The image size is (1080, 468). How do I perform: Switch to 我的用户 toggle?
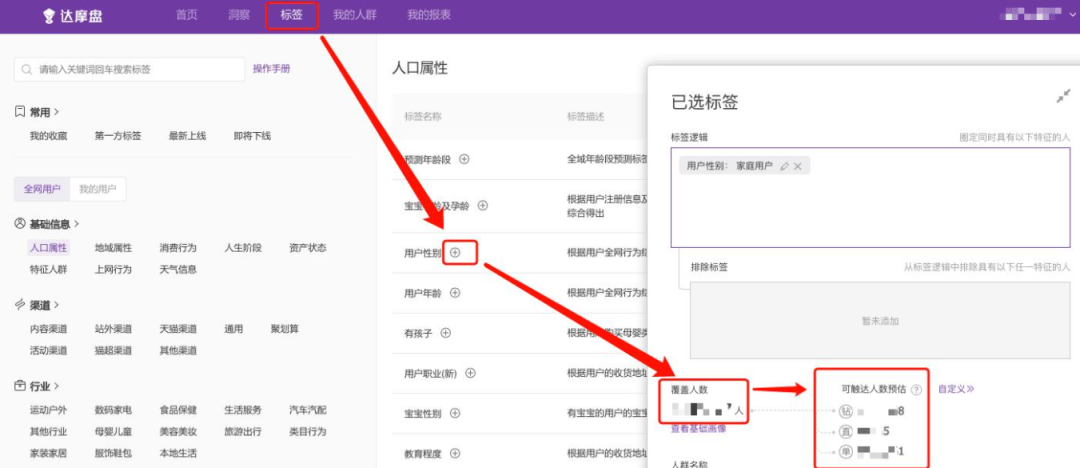pos(98,189)
